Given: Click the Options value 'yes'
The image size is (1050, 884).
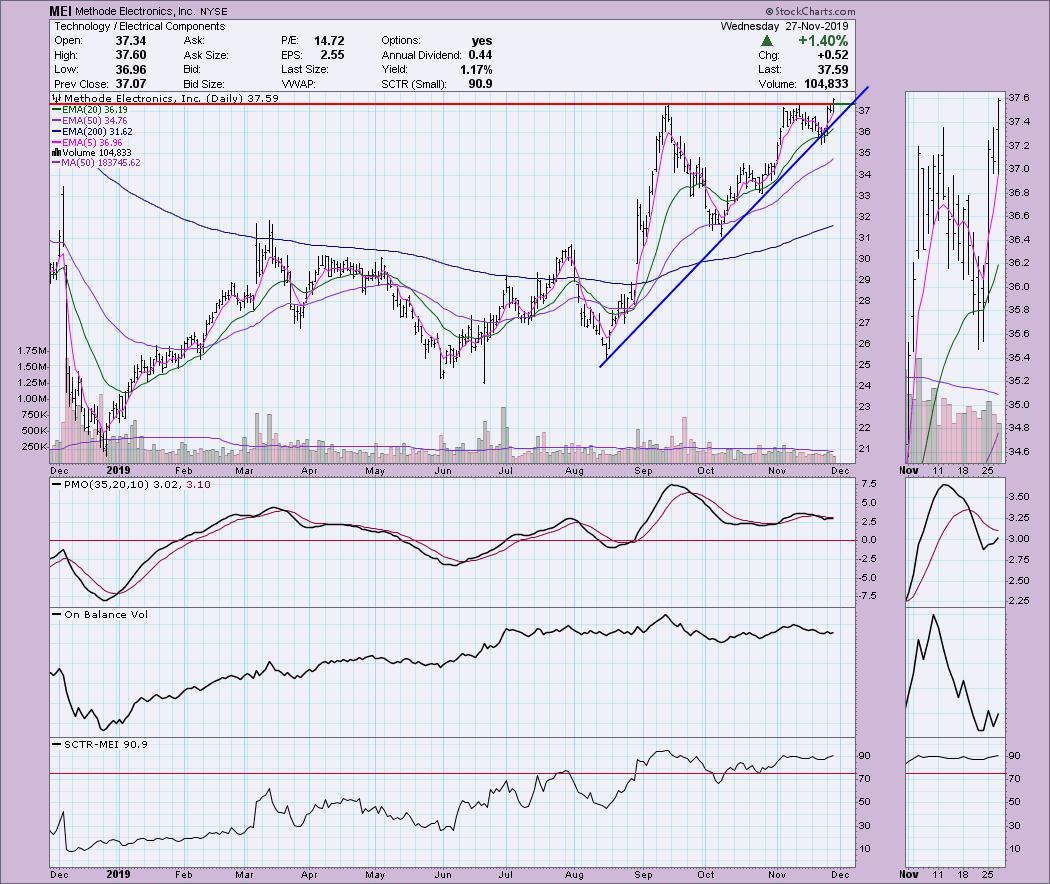Looking at the screenshot, I should (x=481, y=41).
